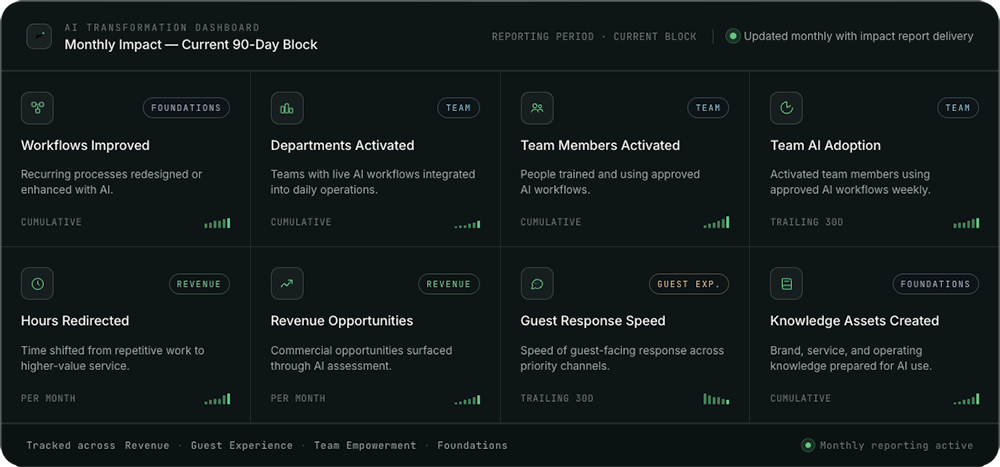Click the declining sparkline in Guest Response Speed
This screenshot has height=467, width=1000.
pos(716,399)
